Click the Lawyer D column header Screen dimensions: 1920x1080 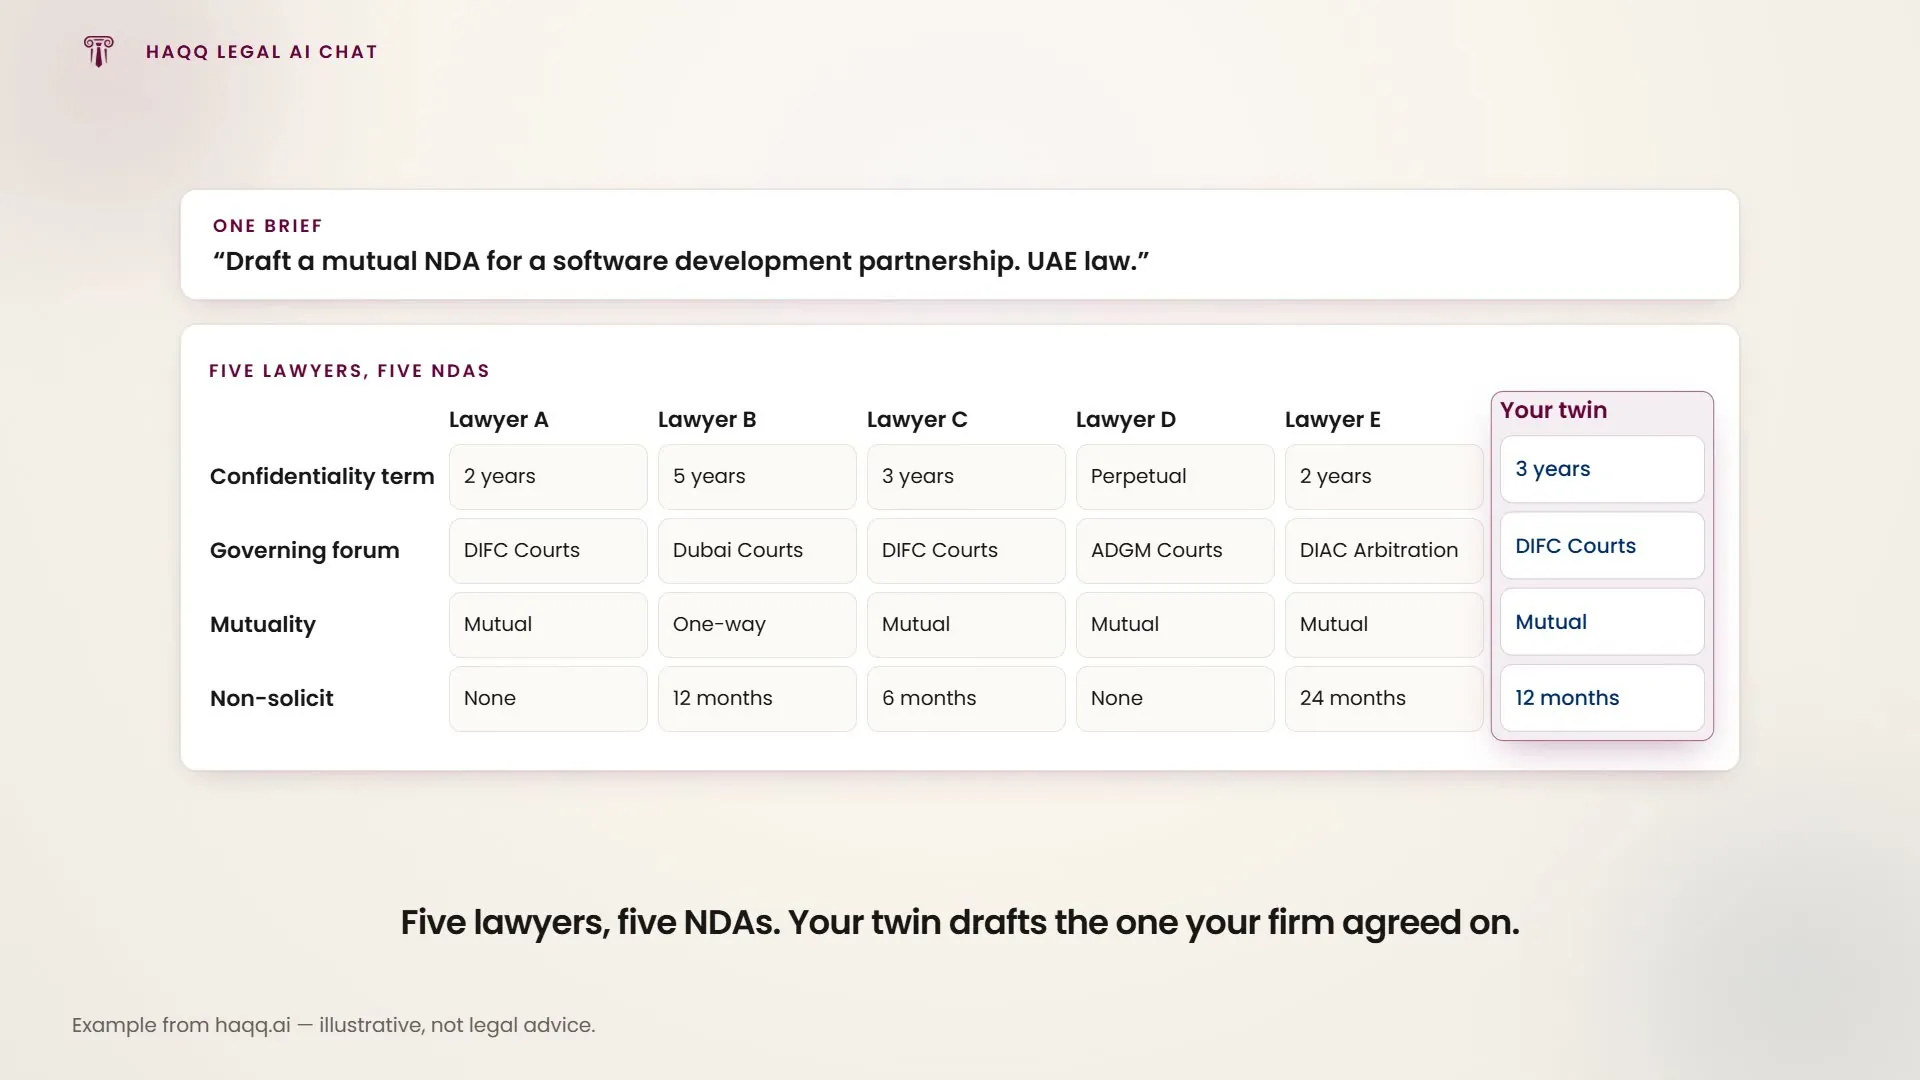pos(1125,420)
